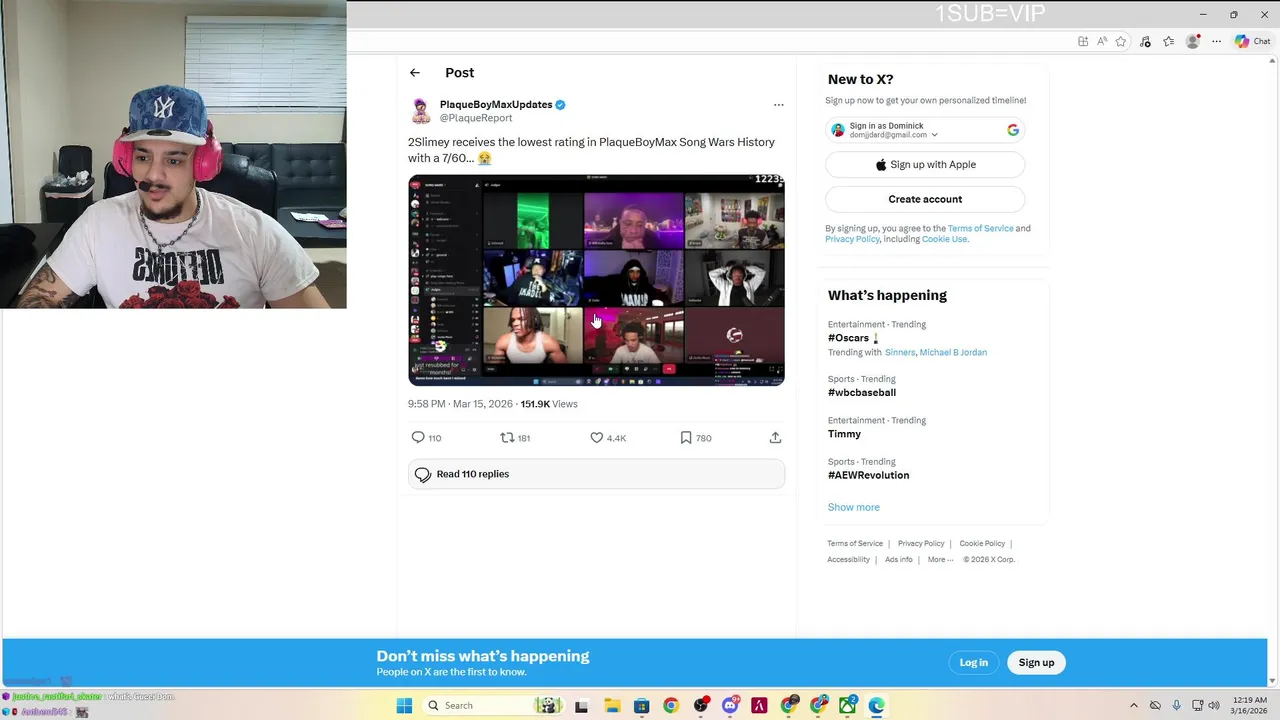Open the Timmy trend
The image size is (1280, 720).
844,434
